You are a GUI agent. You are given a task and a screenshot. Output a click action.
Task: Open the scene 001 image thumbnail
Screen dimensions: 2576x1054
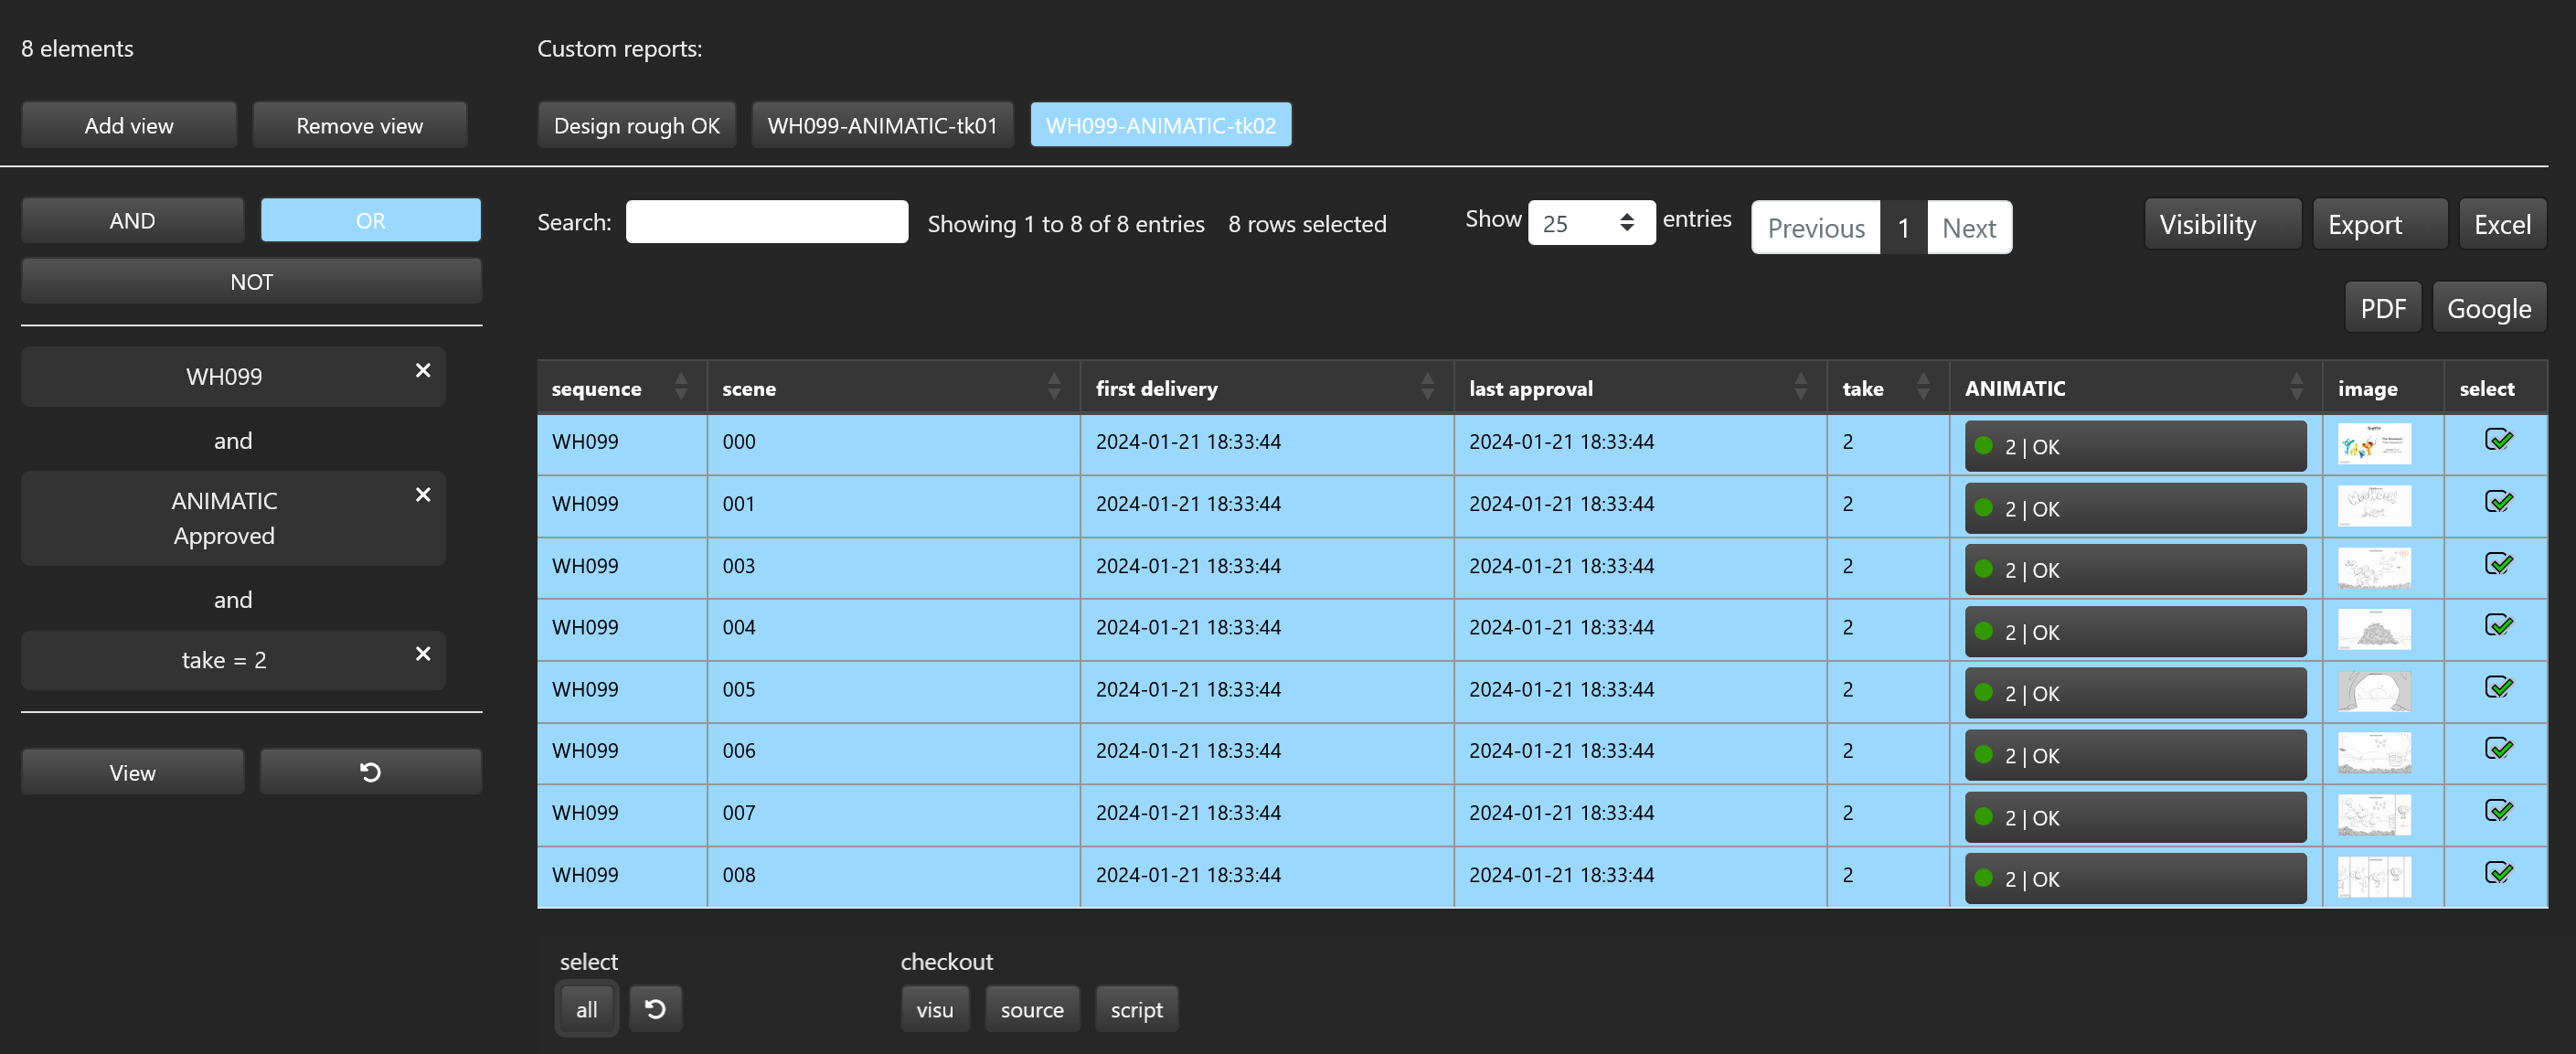[x=2374, y=505]
